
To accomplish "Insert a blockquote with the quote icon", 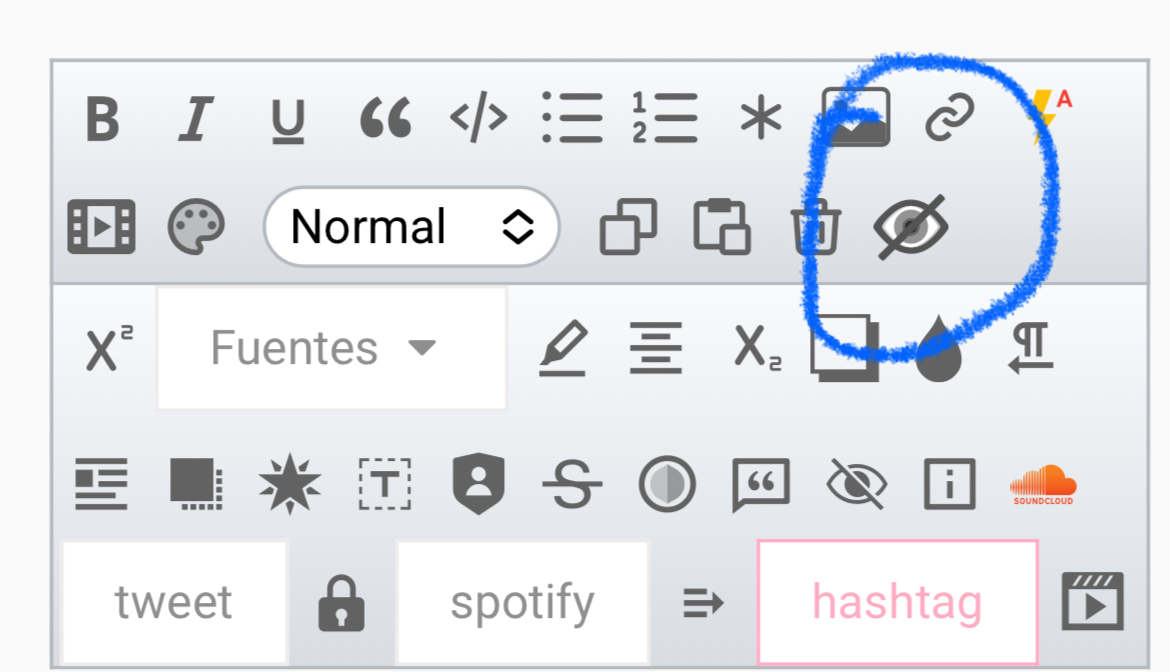I will [385, 118].
